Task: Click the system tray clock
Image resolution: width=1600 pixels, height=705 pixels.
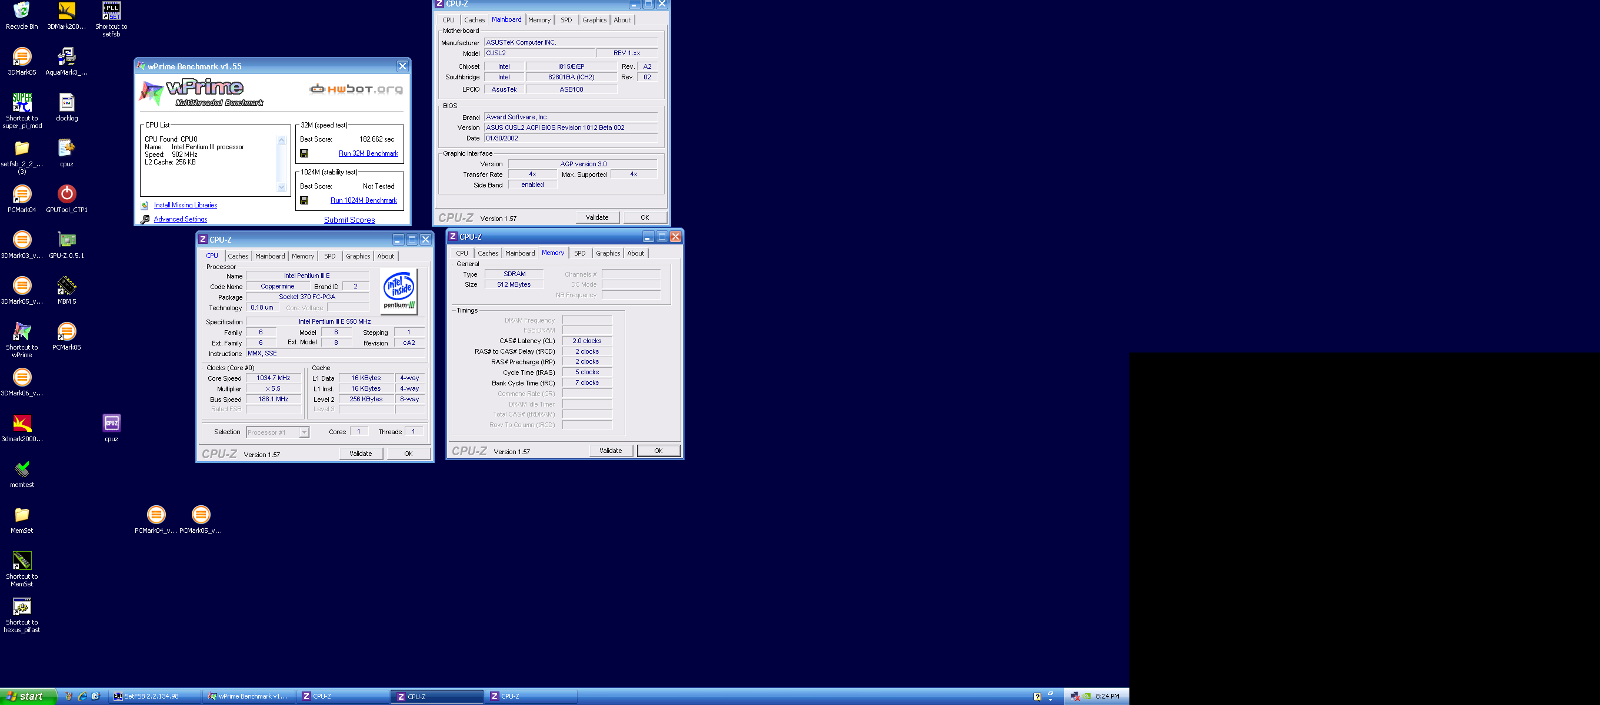Action: click(x=1107, y=696)
